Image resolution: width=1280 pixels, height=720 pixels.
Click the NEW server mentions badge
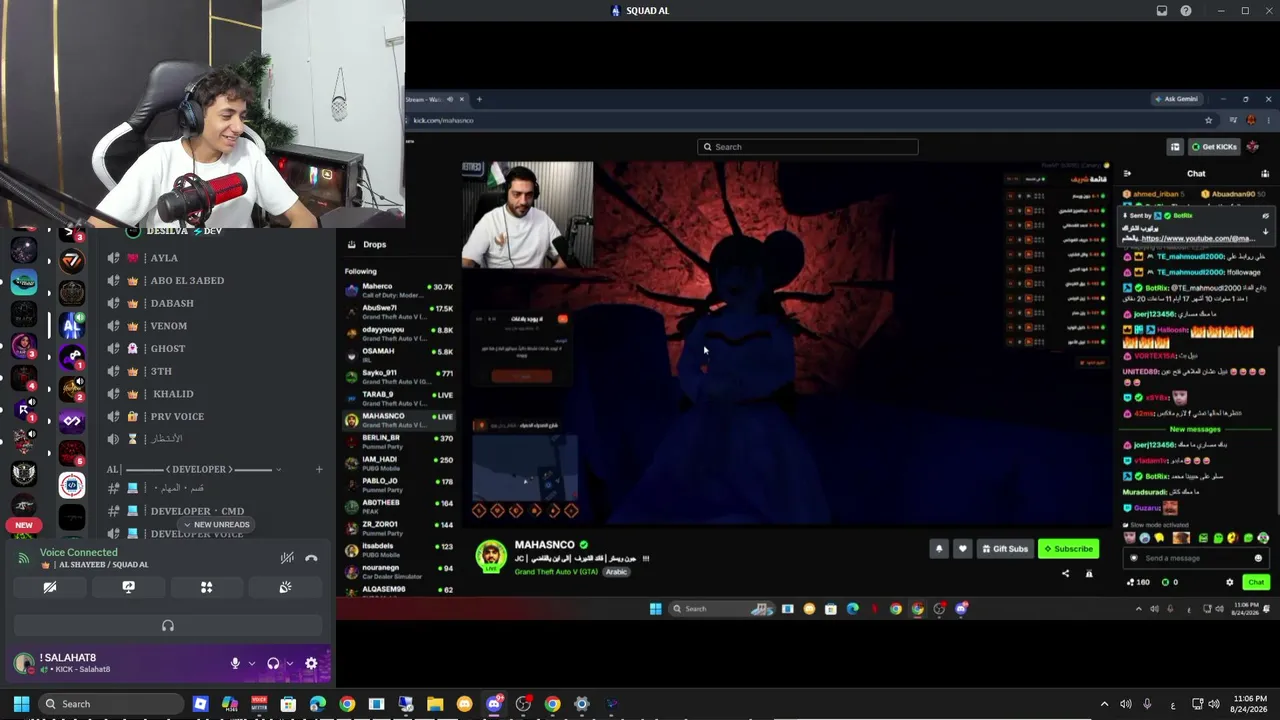click(x=24, y=525)
